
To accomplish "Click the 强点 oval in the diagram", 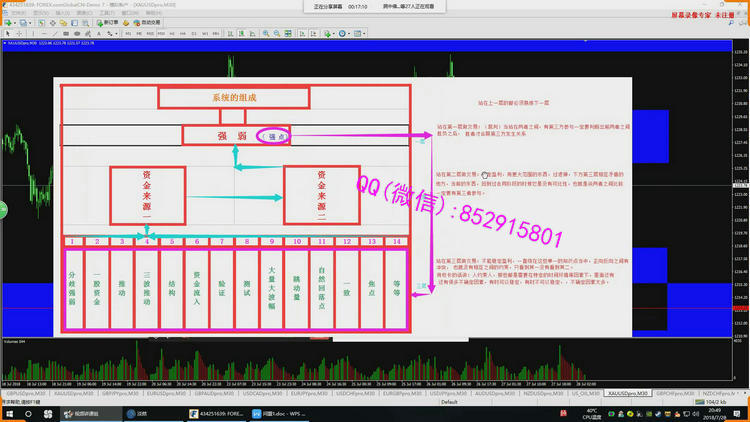I will click(272, 135).
